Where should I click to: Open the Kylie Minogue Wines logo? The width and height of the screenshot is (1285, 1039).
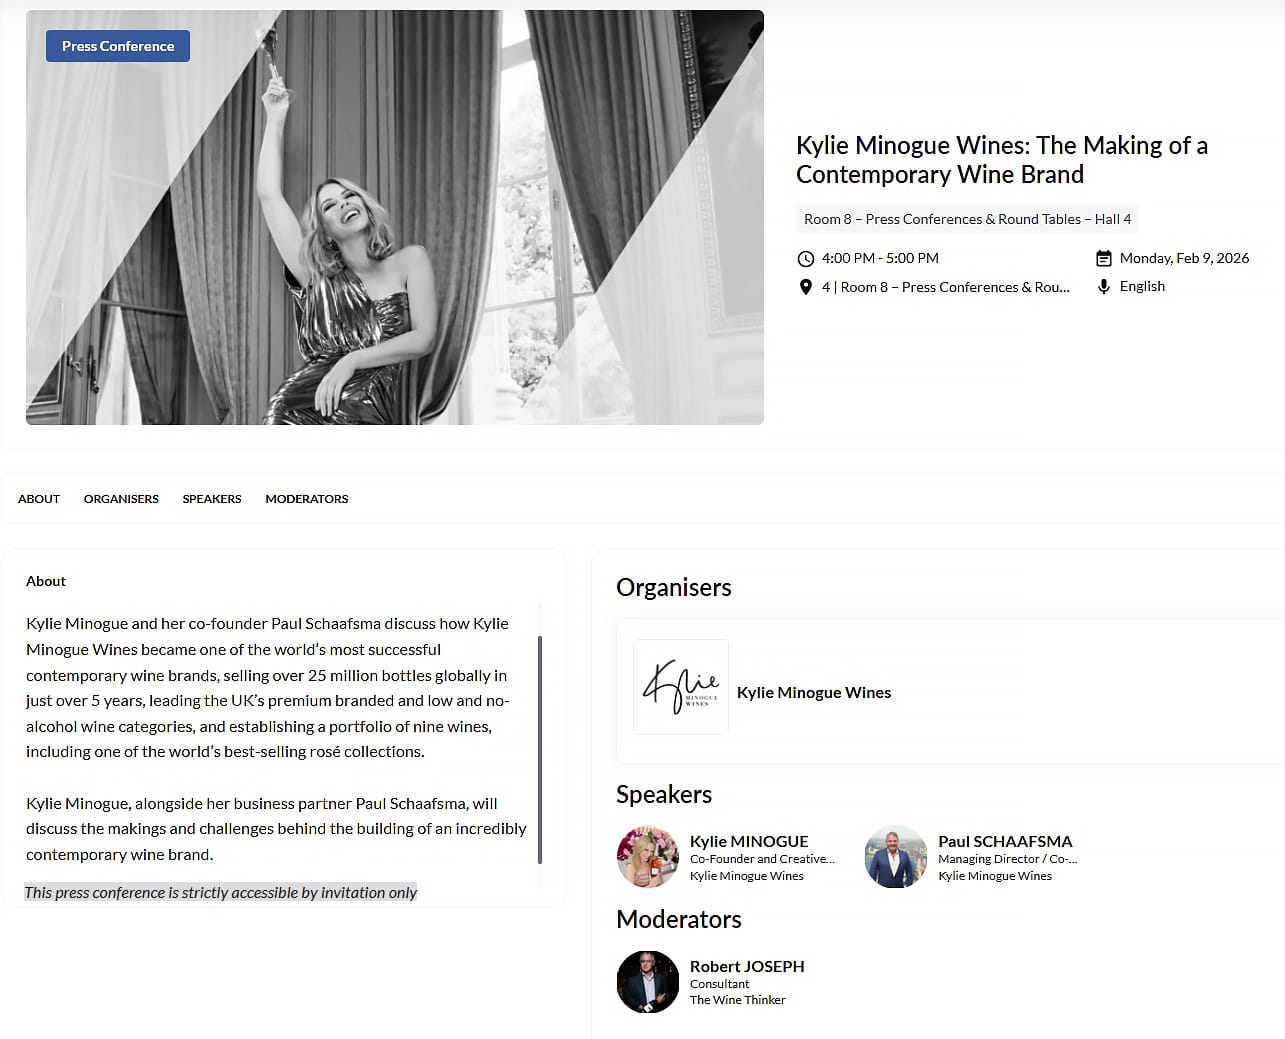pyautogui.click(x=681, y=687)
